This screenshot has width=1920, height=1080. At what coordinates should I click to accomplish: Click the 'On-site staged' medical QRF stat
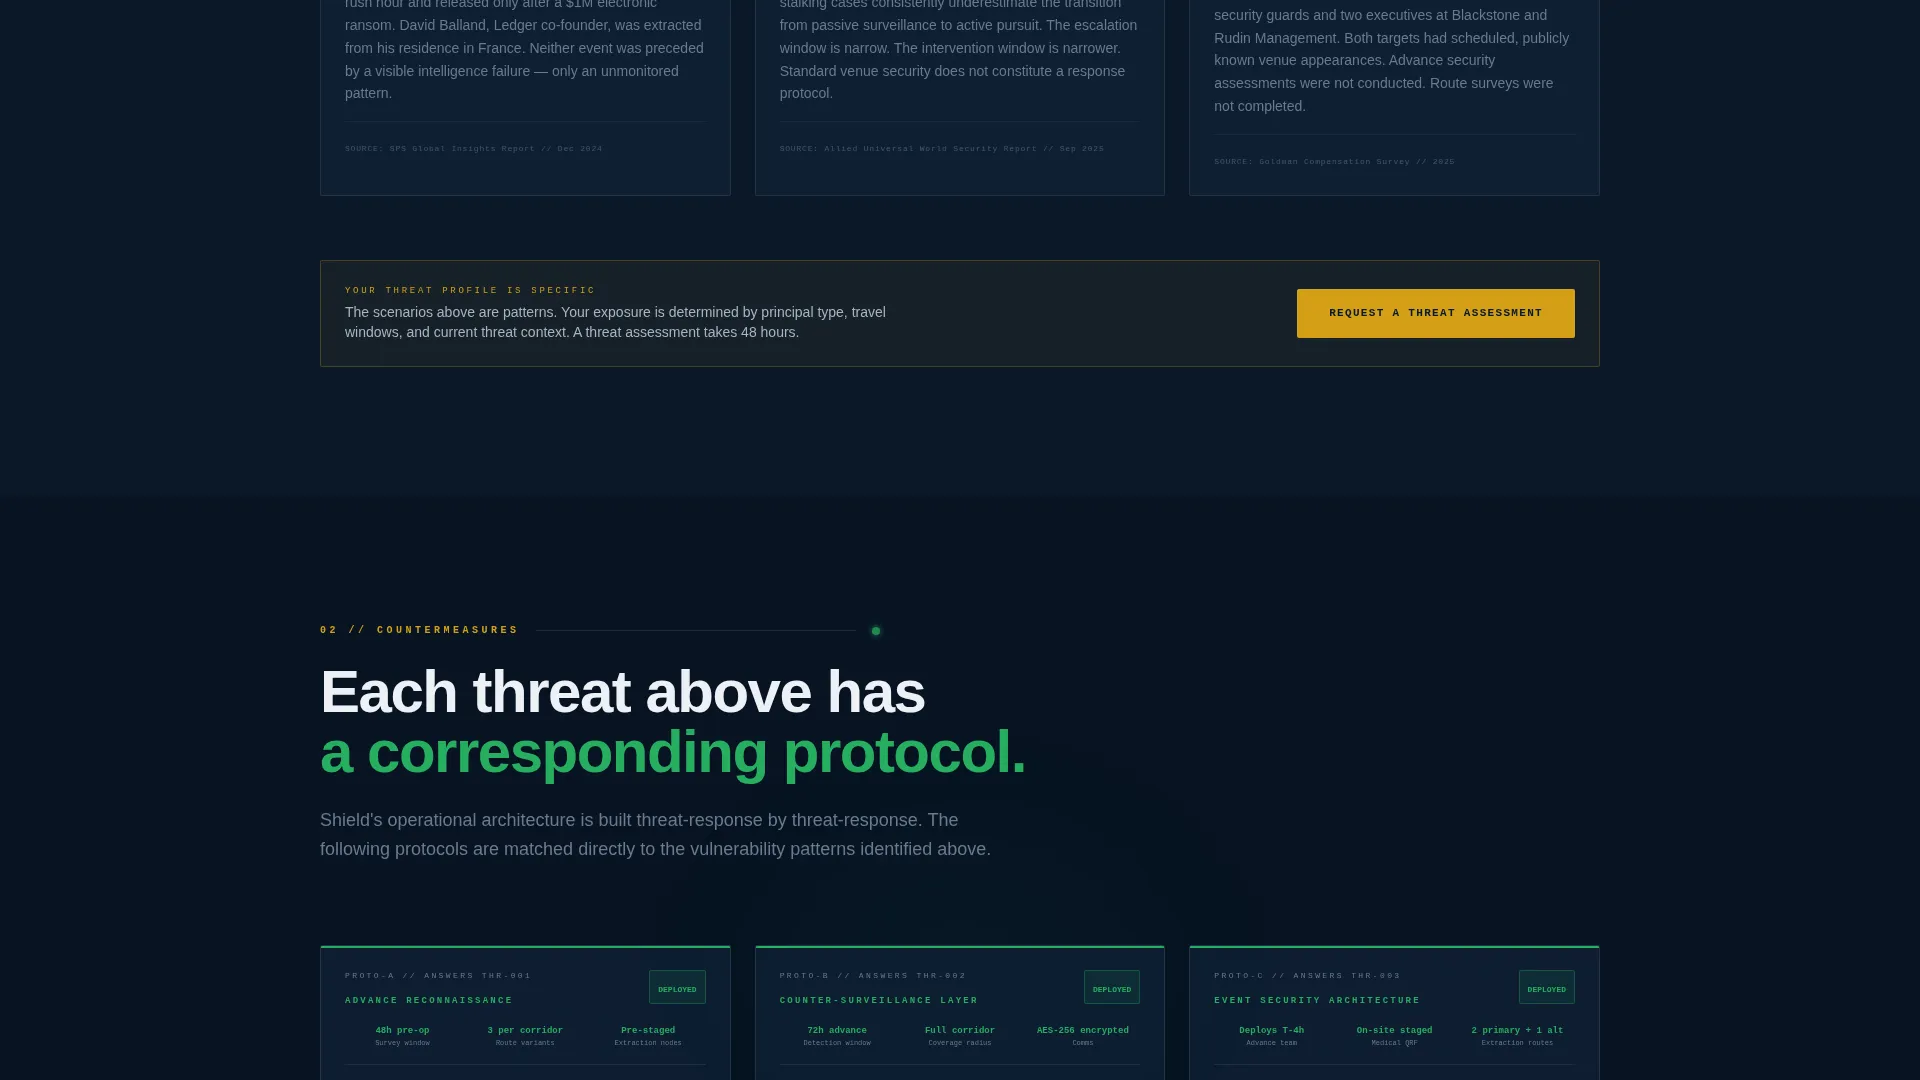(x=1394, y=1036)
